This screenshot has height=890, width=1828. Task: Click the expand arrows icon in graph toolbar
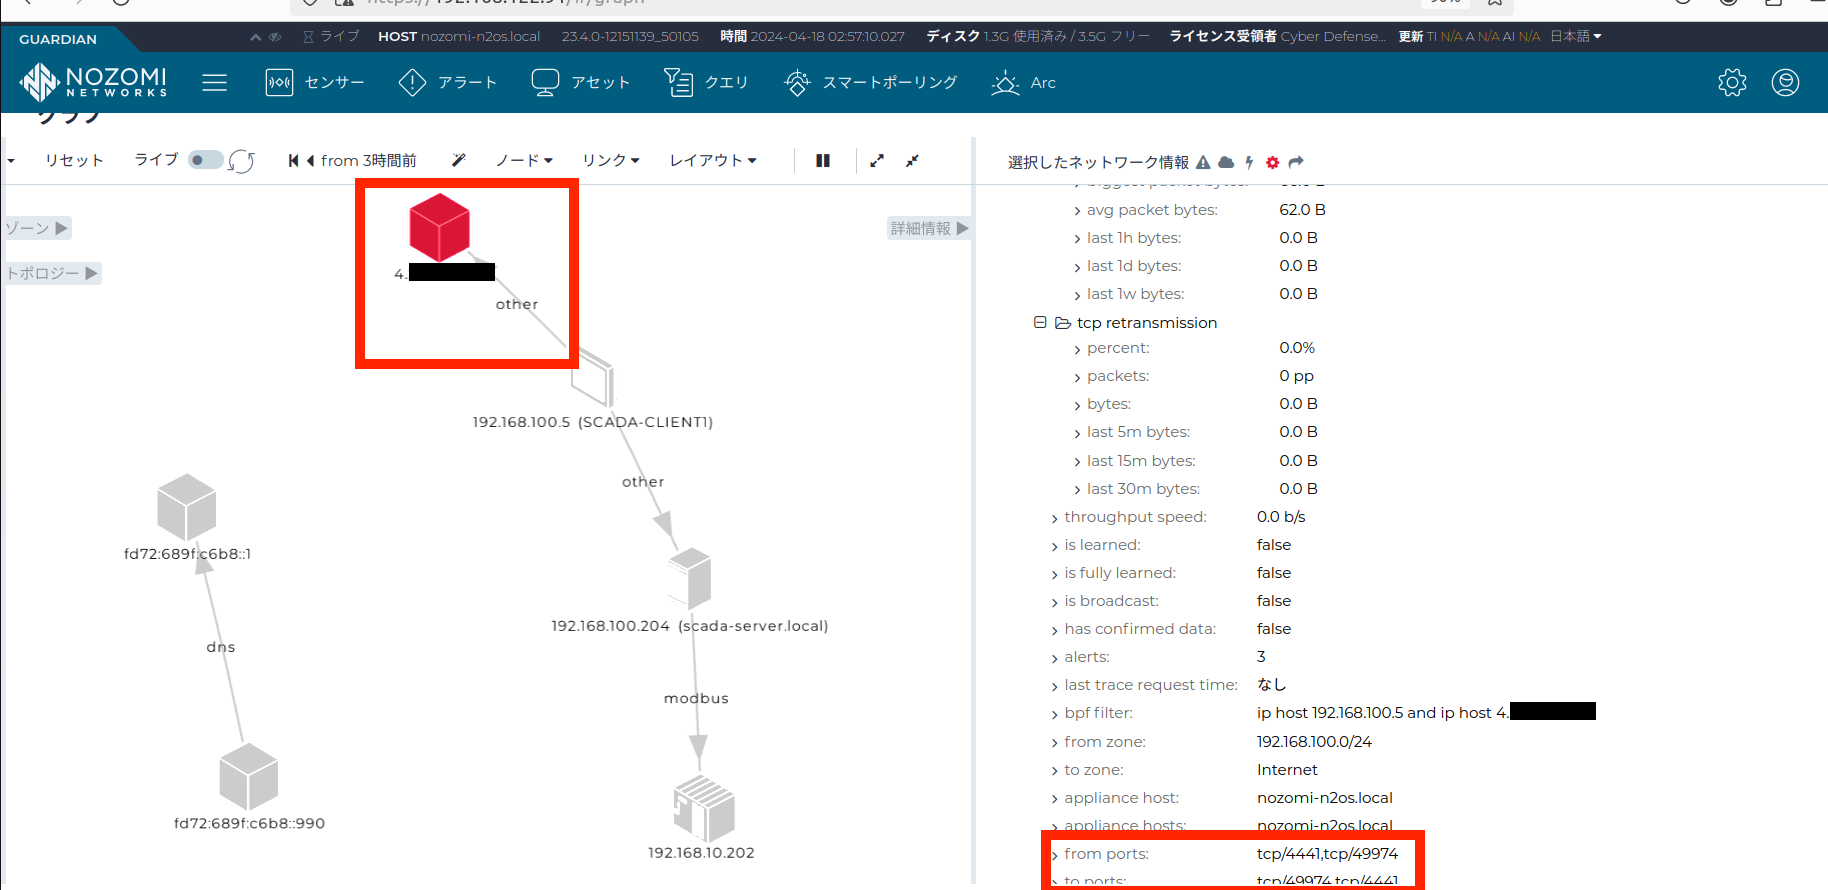coord(877,160)
